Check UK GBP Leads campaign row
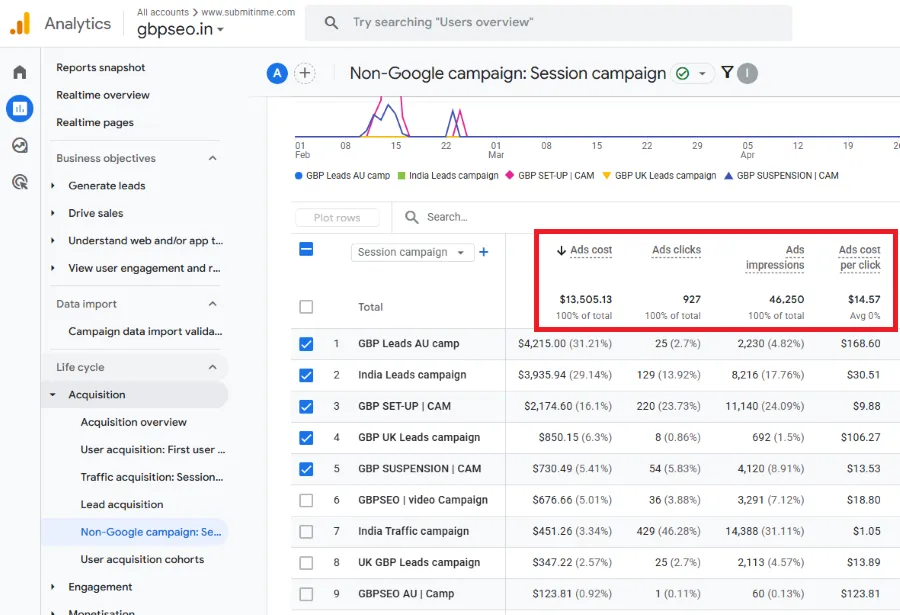Image resolution: width=900 pixels, height=615 pixels. pyautogui.click(x=307, y=563)
